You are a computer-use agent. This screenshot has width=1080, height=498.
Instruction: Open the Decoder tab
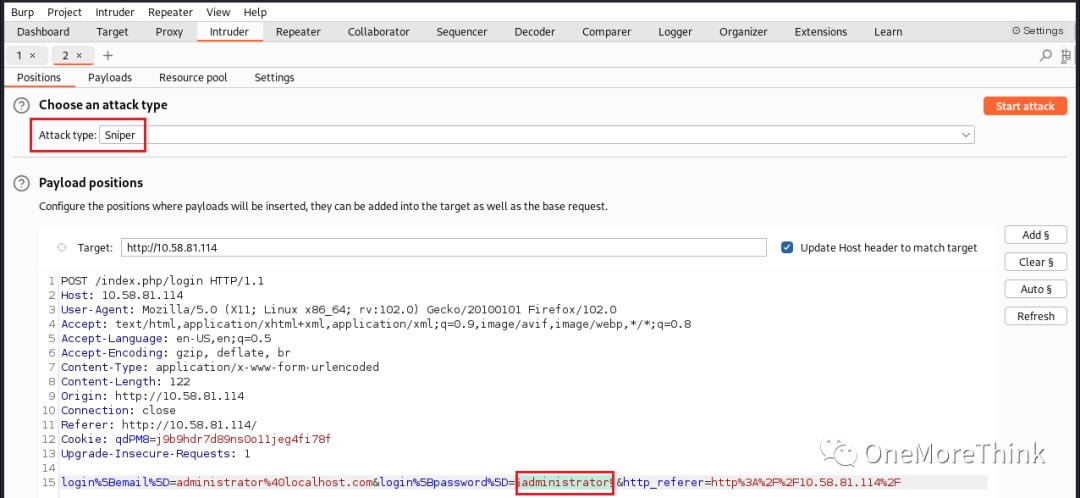pyautogui.click(x=535, y=32)
